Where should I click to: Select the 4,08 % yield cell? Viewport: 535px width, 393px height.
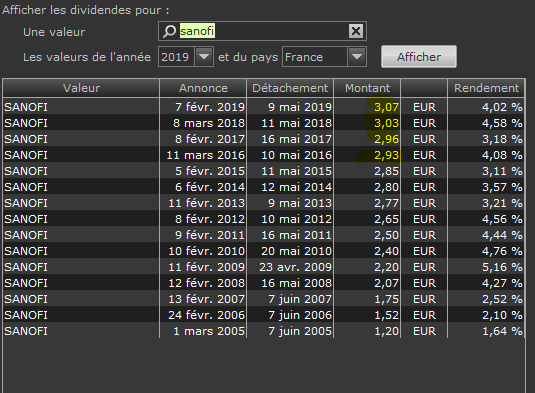tap(486, 155)
